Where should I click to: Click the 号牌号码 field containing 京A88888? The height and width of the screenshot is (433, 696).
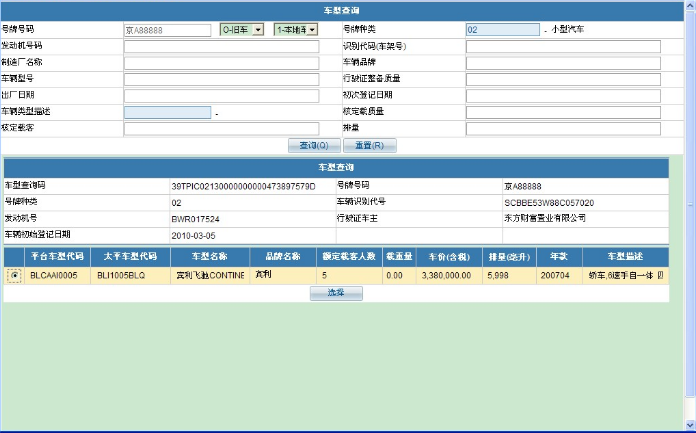click(168, 30)
